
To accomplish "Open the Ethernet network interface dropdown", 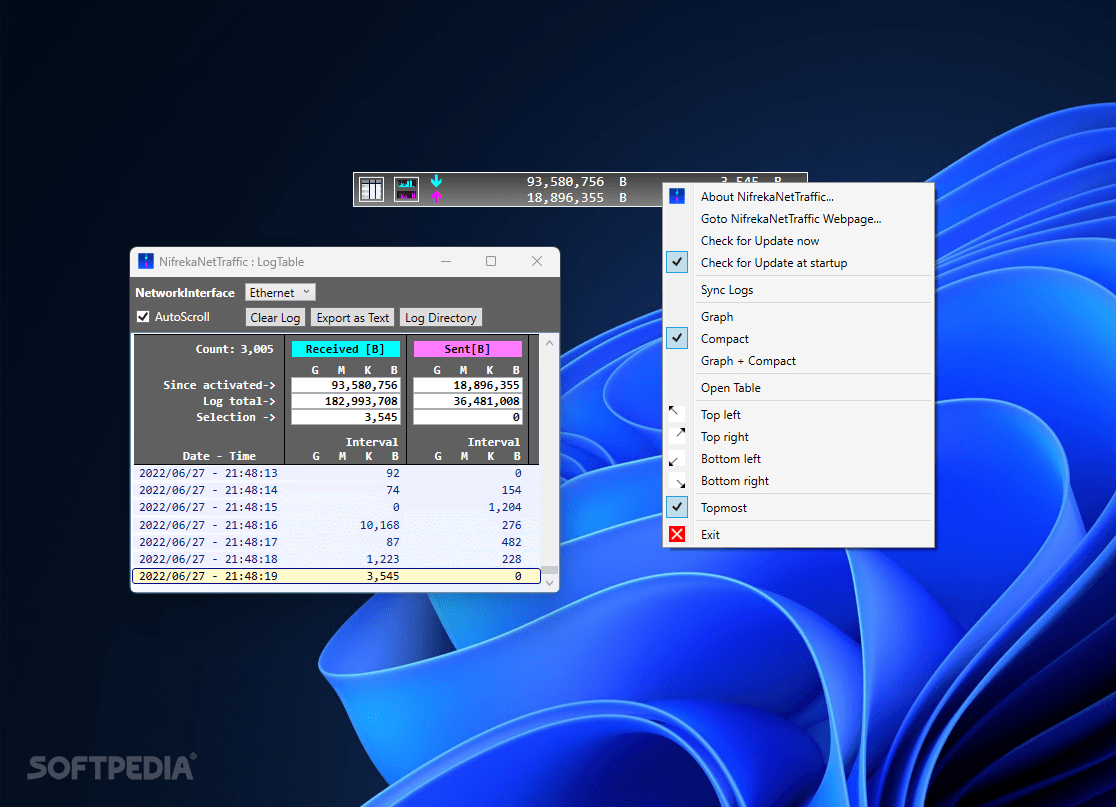I will tap(280, 292).
